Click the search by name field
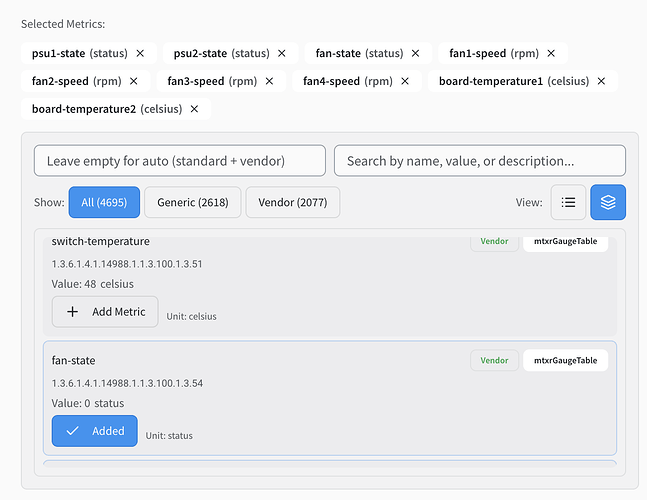 pyautogui.click(x=479, y=160)
